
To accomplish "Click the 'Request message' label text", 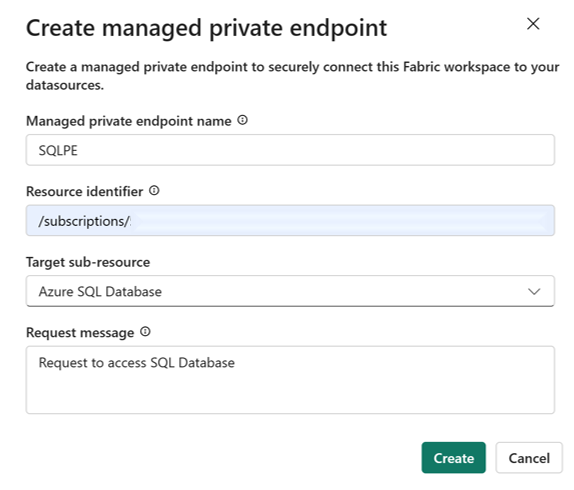I will click(80, 333).
